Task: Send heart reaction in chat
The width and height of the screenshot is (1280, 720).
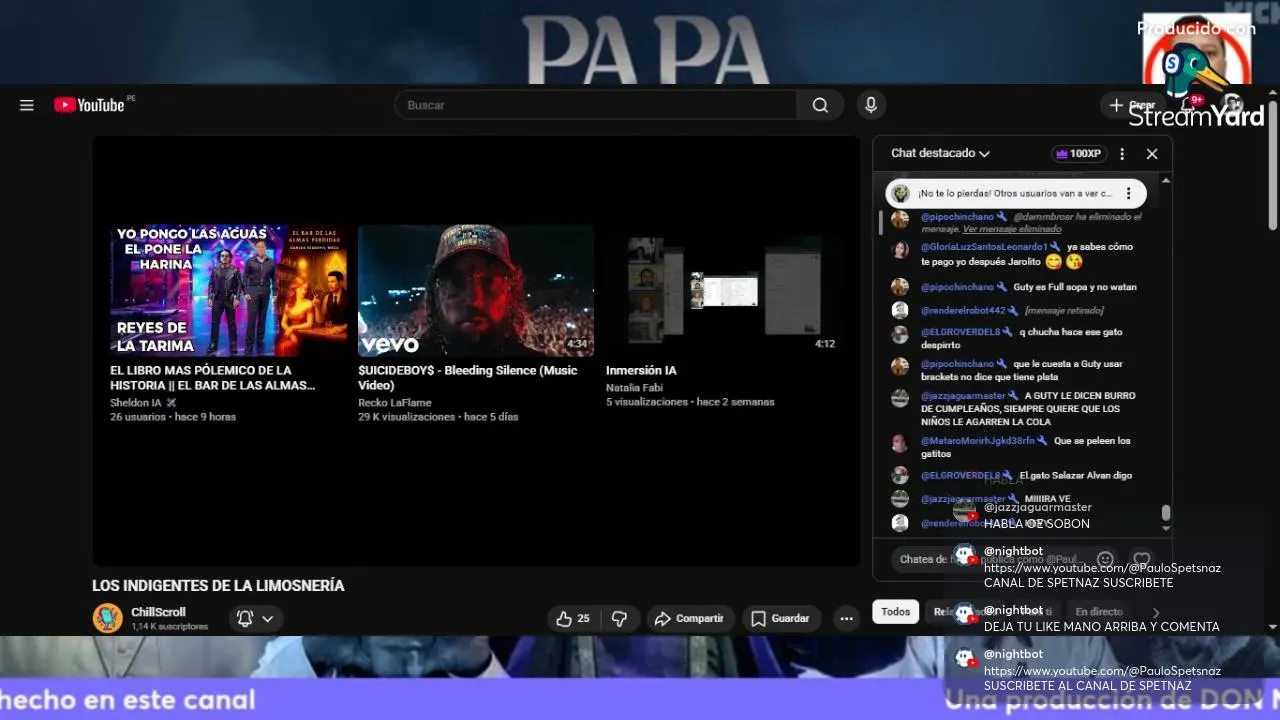Action: pyautogui.click(x=1142, y=560)
